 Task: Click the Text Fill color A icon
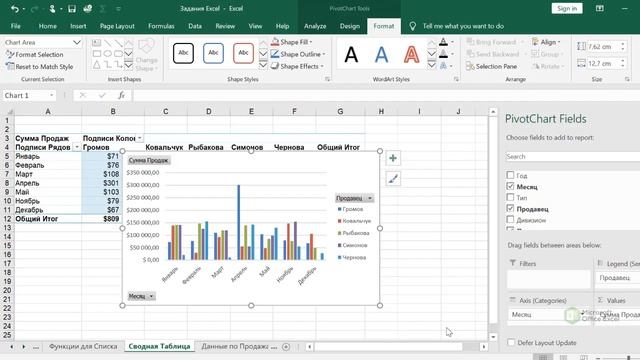point(443,42)
